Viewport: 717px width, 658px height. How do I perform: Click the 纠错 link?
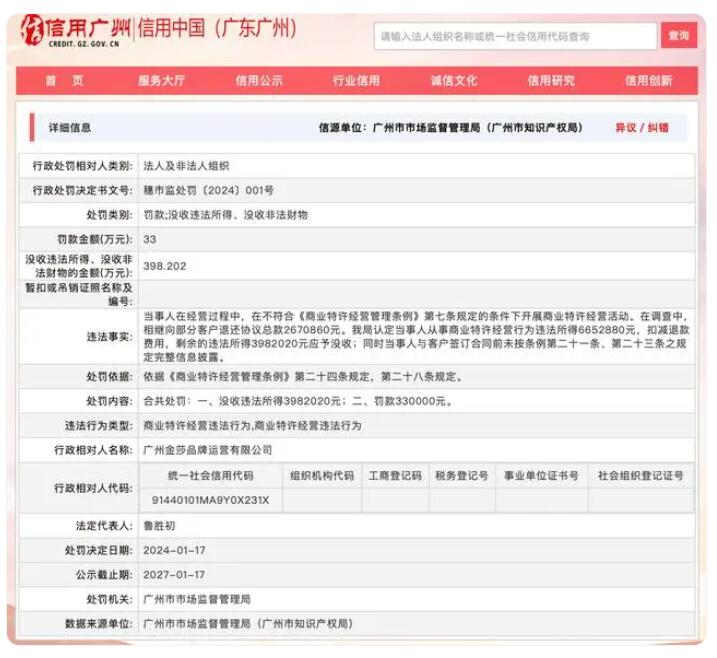(x=658, y=128)
